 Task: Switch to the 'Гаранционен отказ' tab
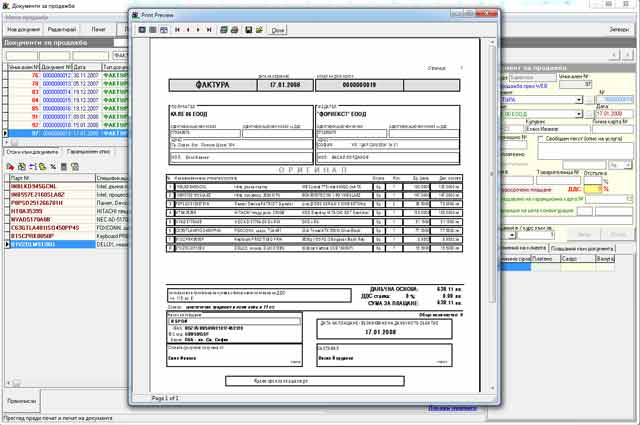pyautogui.click(x=86, y=150)
